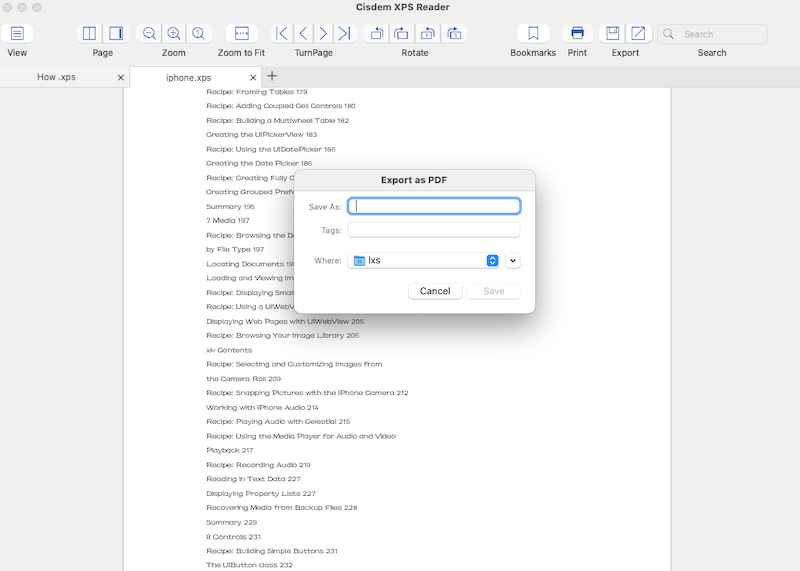Focus the toolbar Search field

[712, 34]
